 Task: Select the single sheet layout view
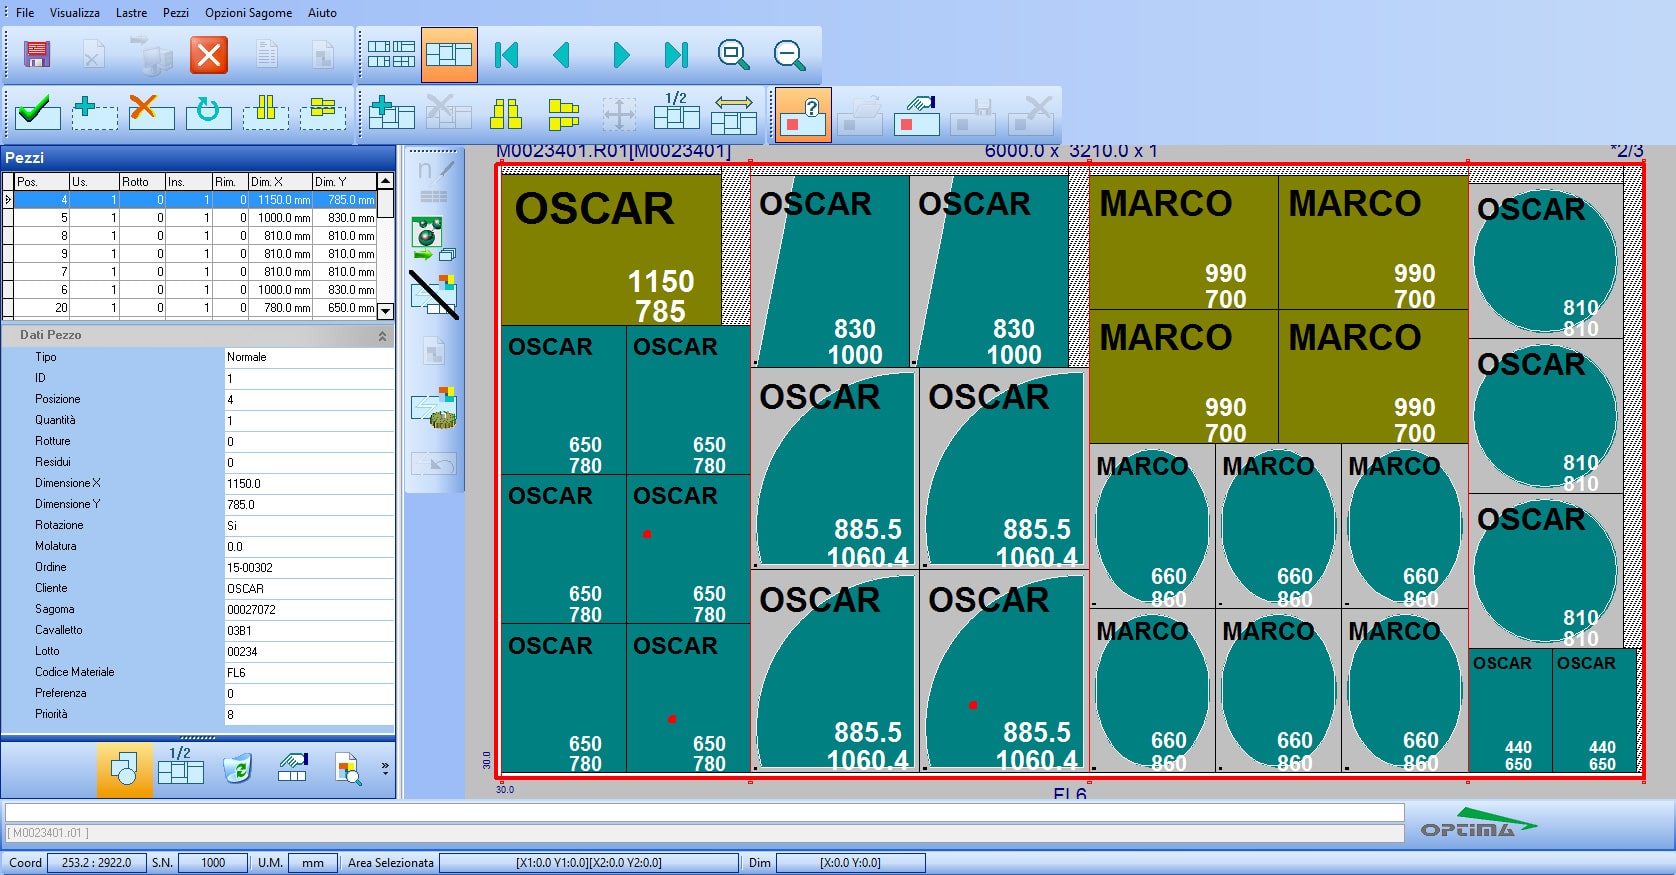449,54
